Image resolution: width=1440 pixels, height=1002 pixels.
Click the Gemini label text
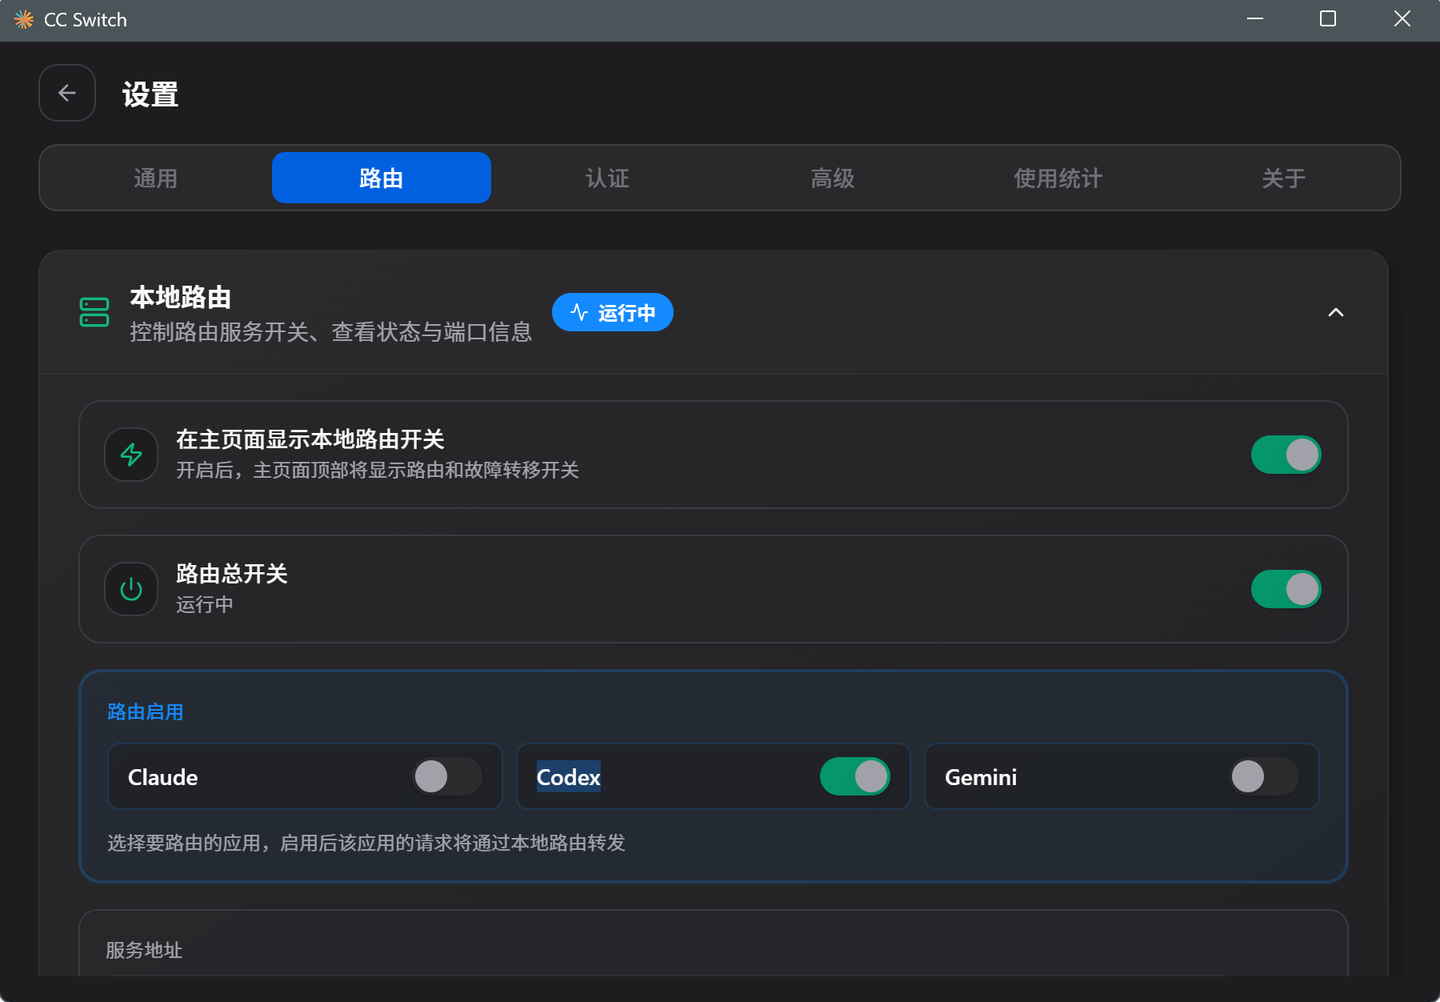coord(981,777)
